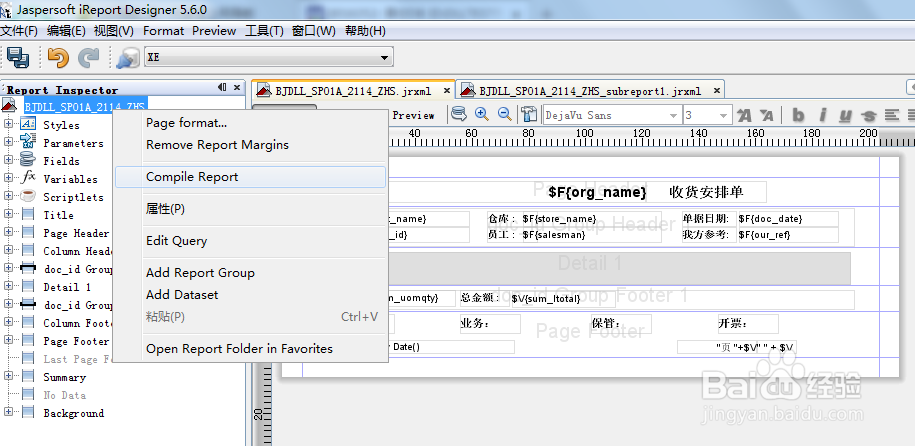
Task: Choose Compile Report from context menu
Action: [x=250, y=177]
